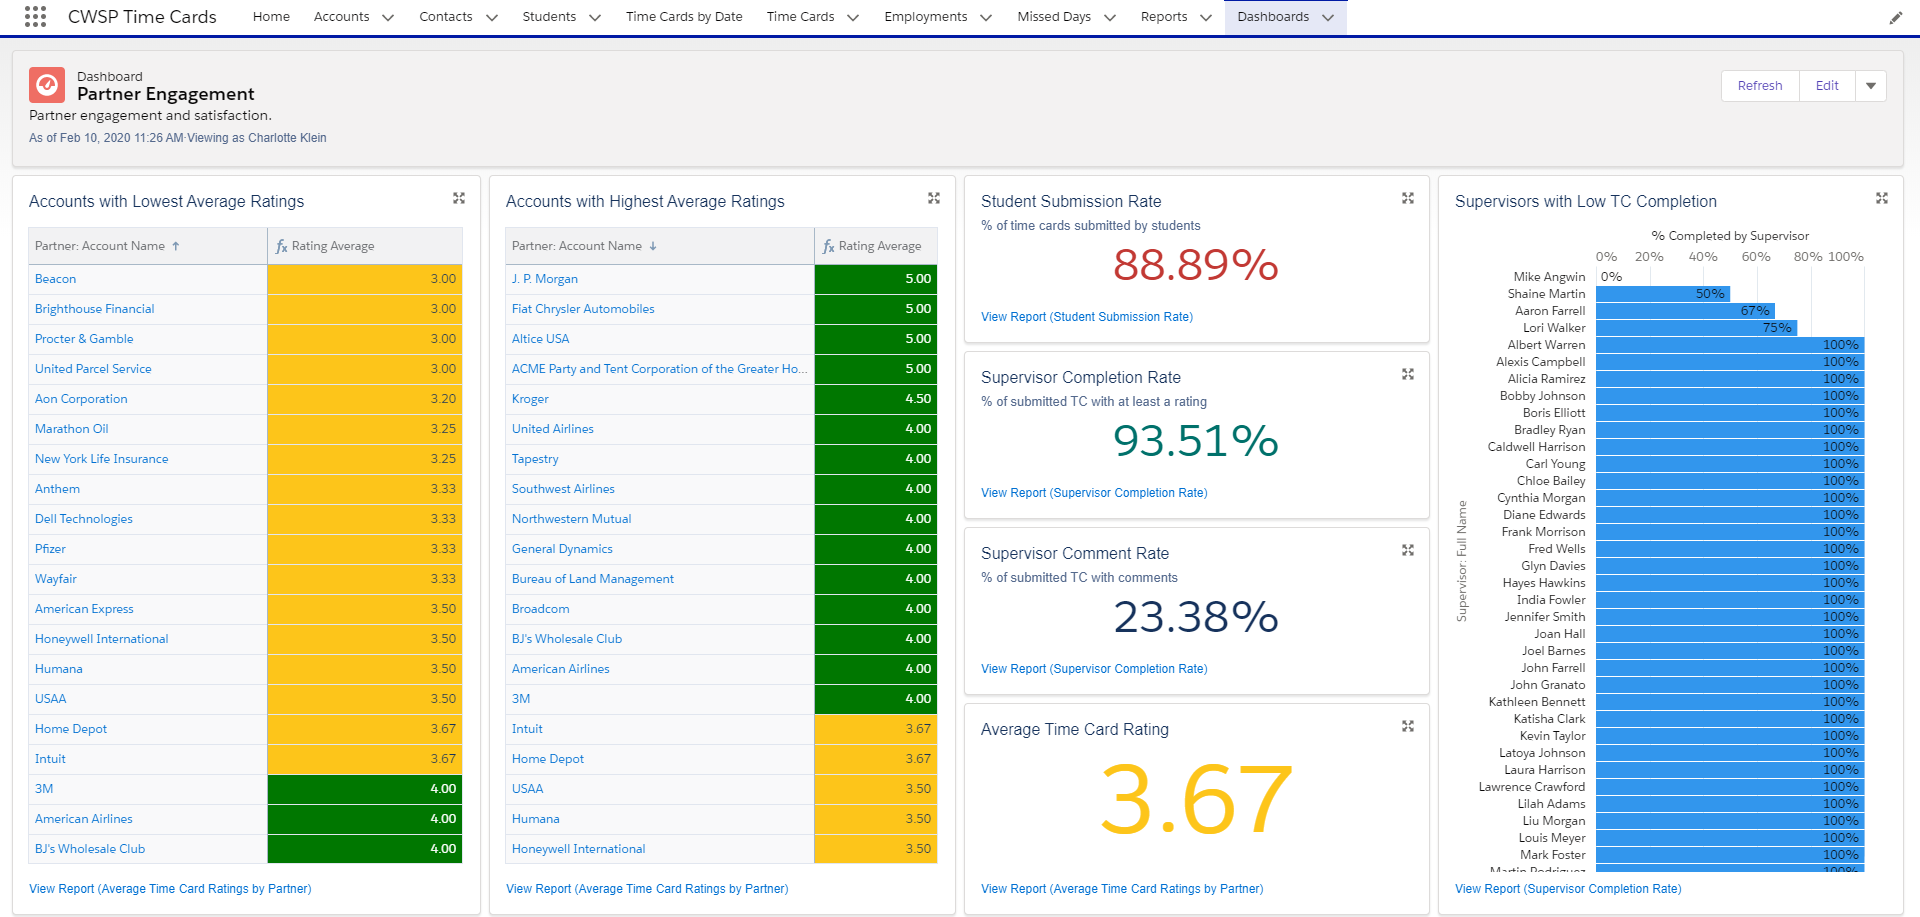Open View Report link under supervisors chart
This screenshot has height=917, width=1920.
pyautogui.click(x=1568, y=889)
